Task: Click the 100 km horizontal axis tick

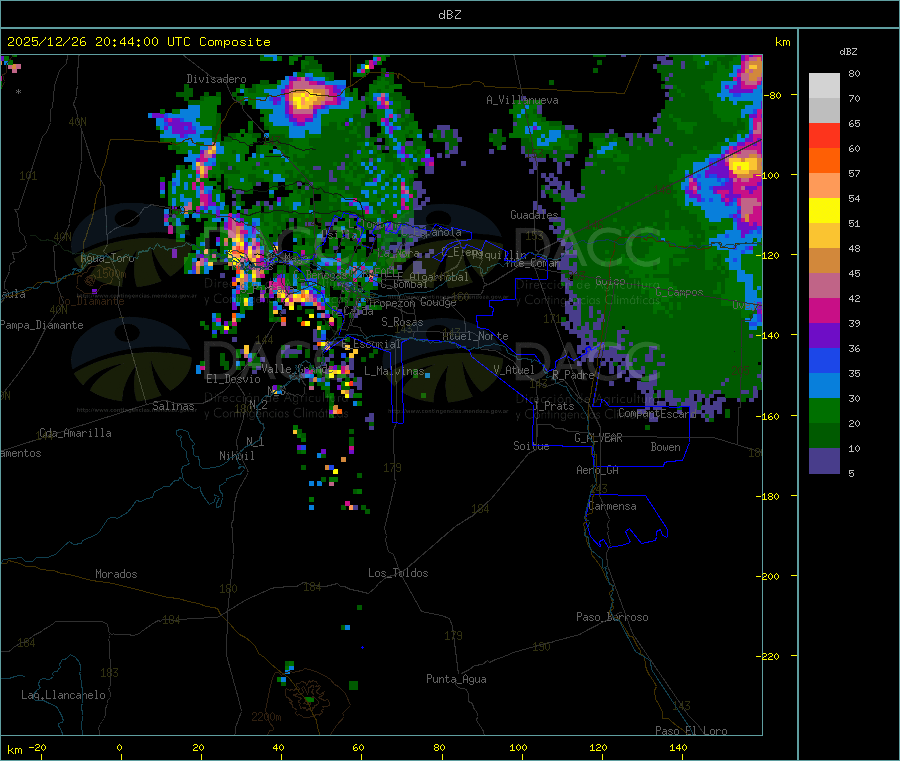Action: point(518,747)
